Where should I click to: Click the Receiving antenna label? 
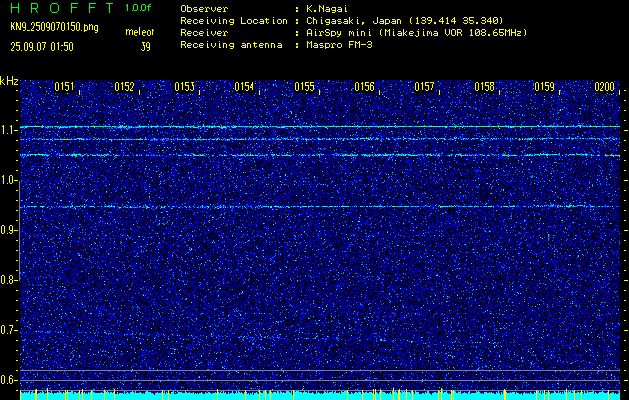coord(231,45)
